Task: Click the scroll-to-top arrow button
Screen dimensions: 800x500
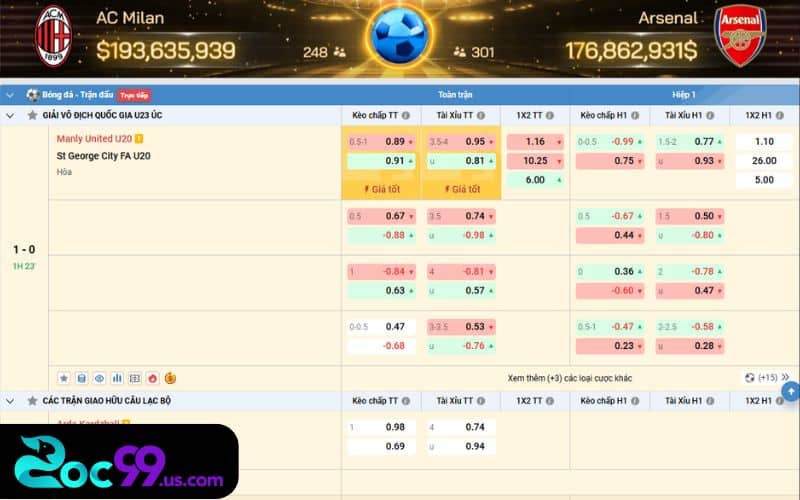Action: pos(788,391)
